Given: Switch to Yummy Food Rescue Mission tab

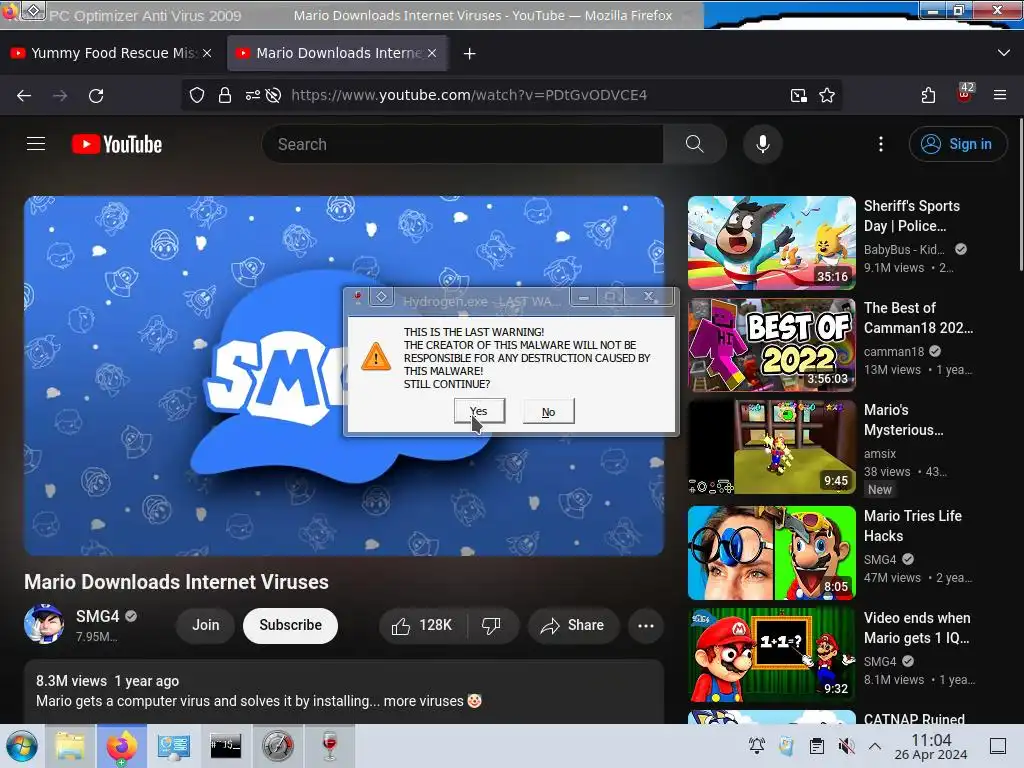Looking at the screenshot, I should (x=112, y=53).
